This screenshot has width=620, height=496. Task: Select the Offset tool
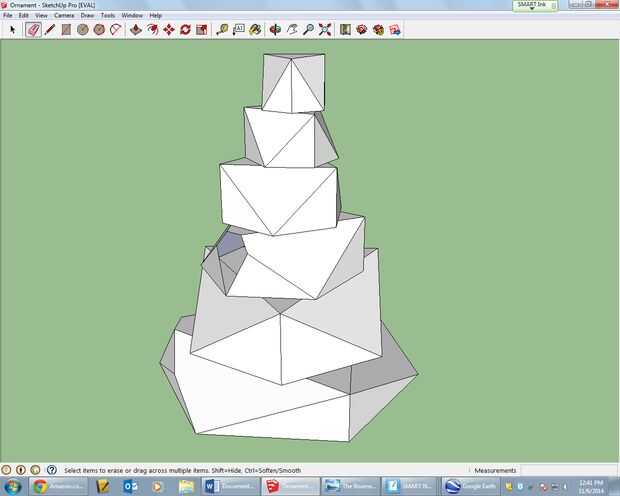click(x=152, y=30)
